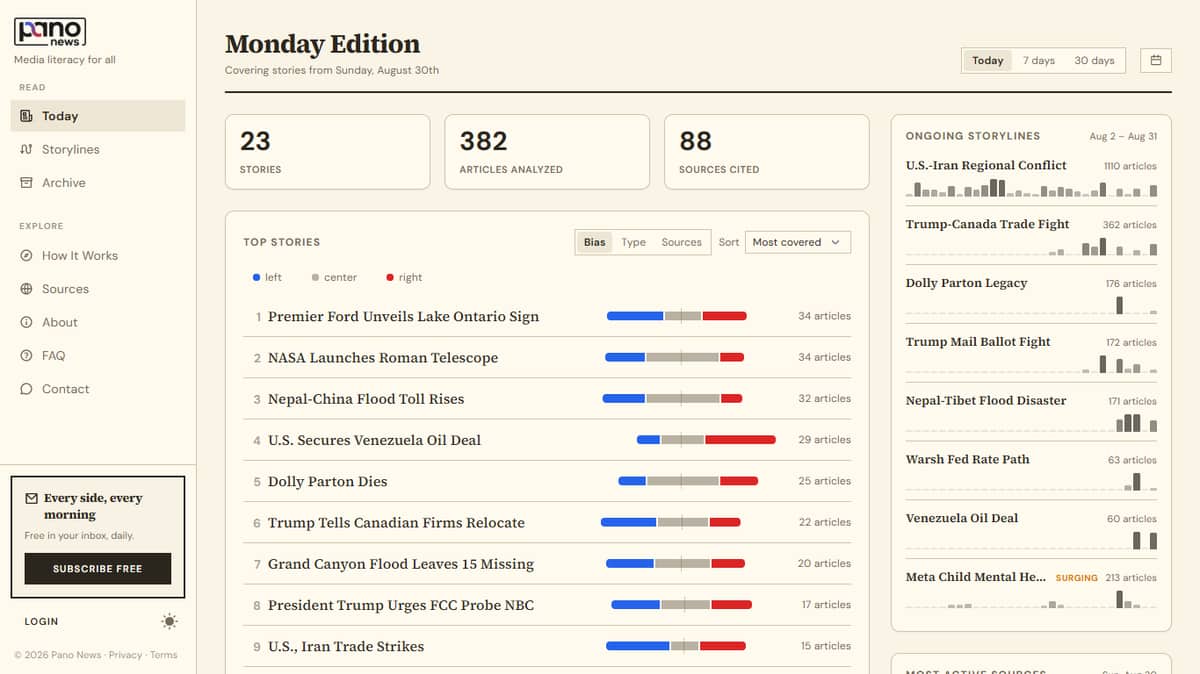Open story Nepal-China Flood Toll Rises
The width and height of the screenshot is (1200, 674).
coord(366,399)
